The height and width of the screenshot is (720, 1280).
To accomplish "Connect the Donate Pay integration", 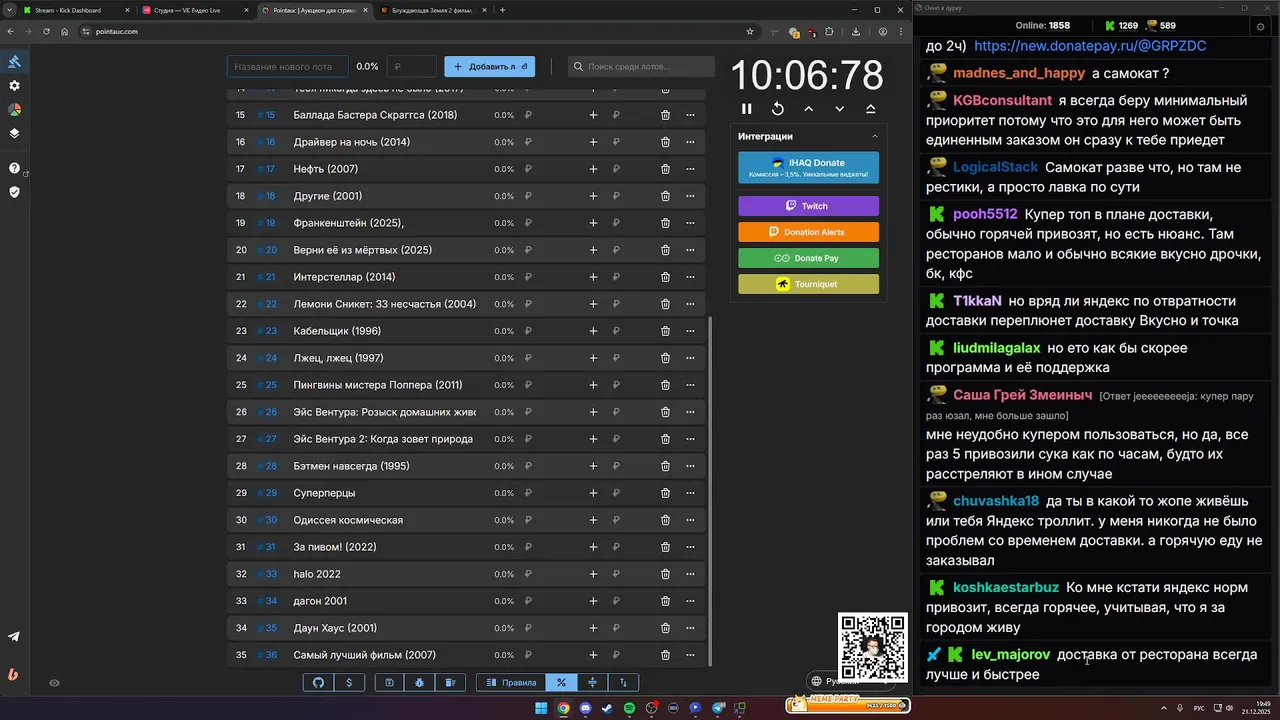I will pos(808,258).
